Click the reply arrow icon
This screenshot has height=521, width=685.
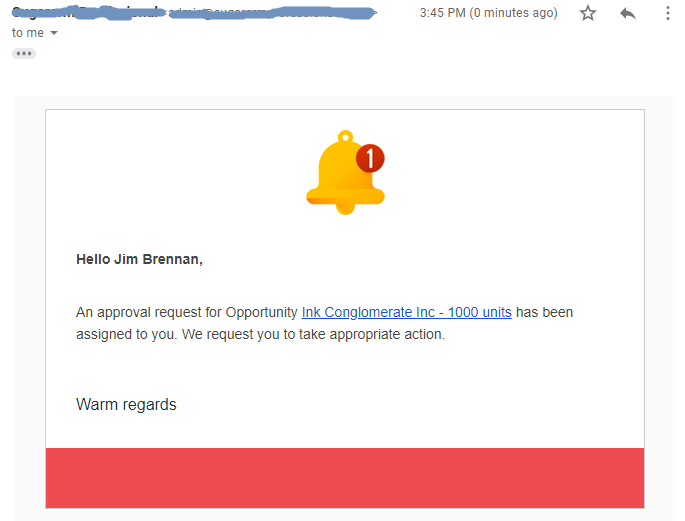coord(628,13)
